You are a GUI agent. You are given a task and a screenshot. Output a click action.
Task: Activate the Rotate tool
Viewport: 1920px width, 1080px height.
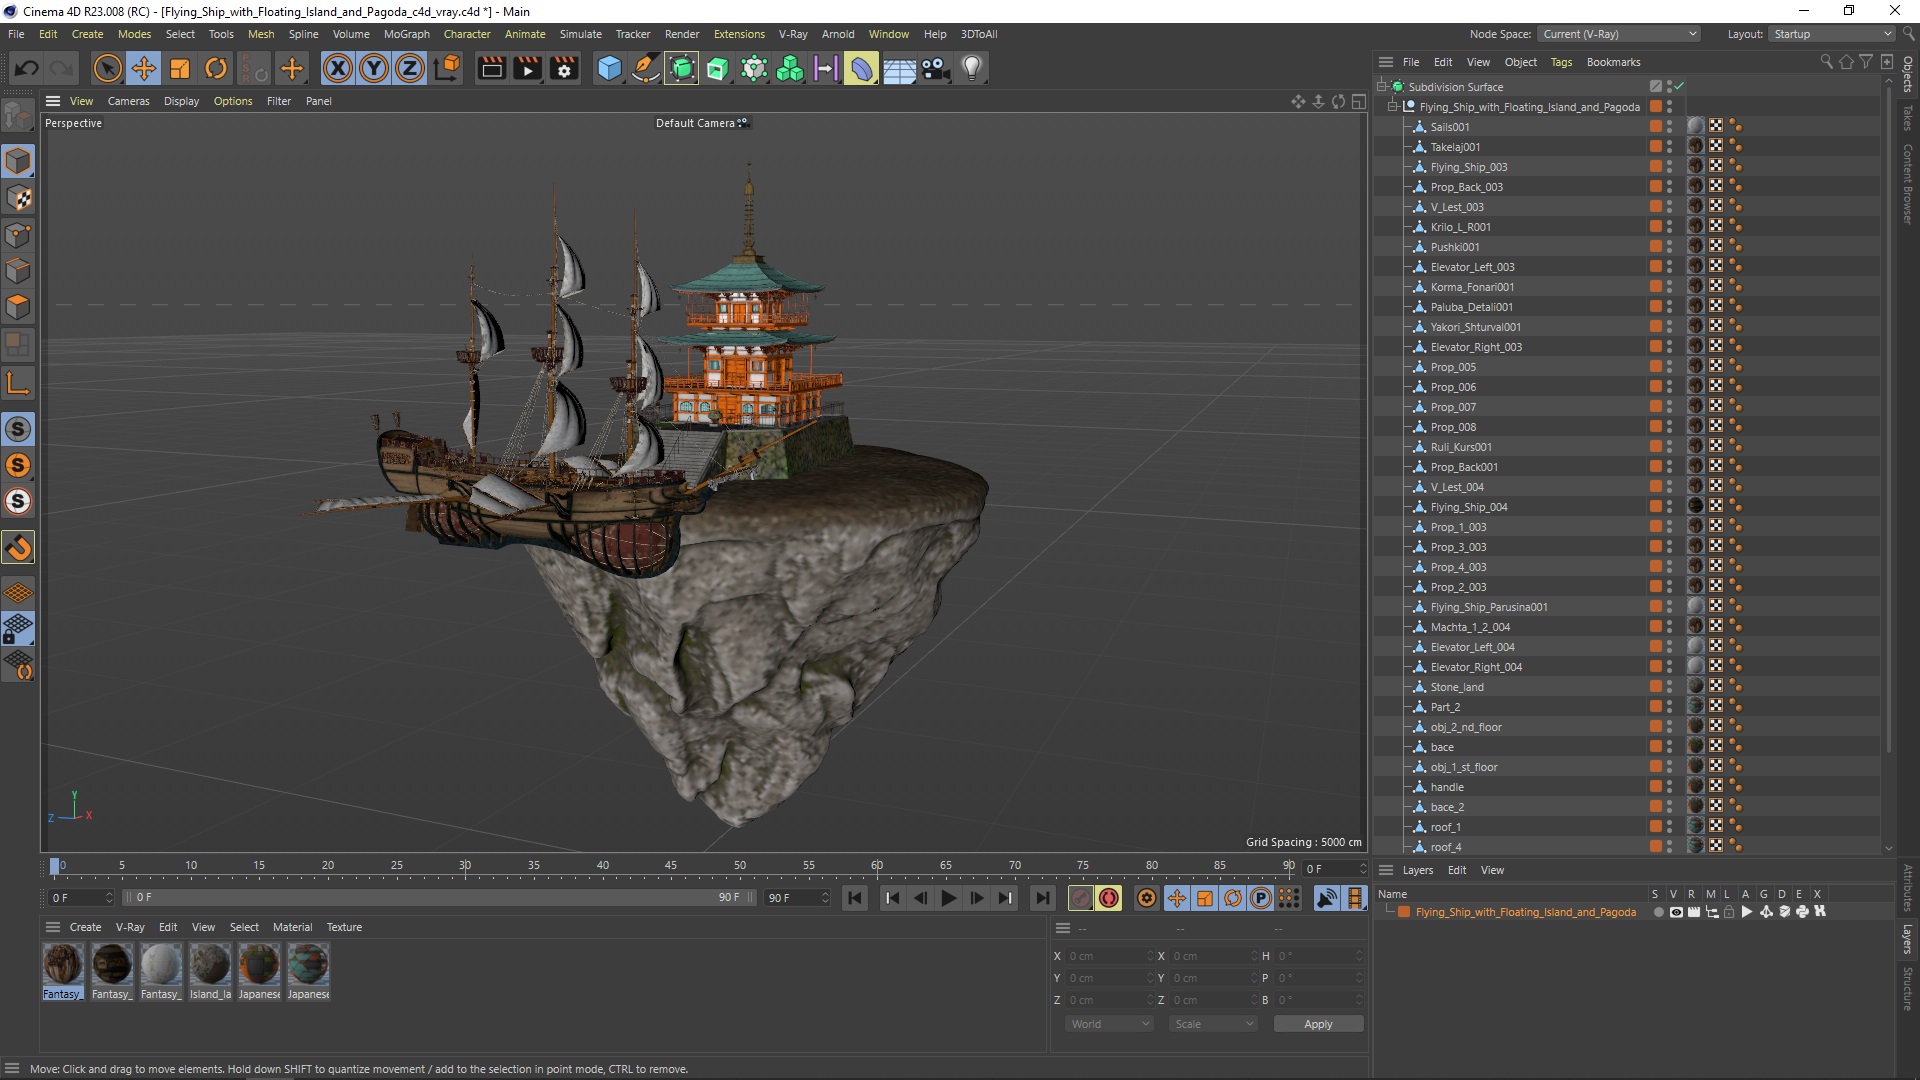[x=216, y=68]
